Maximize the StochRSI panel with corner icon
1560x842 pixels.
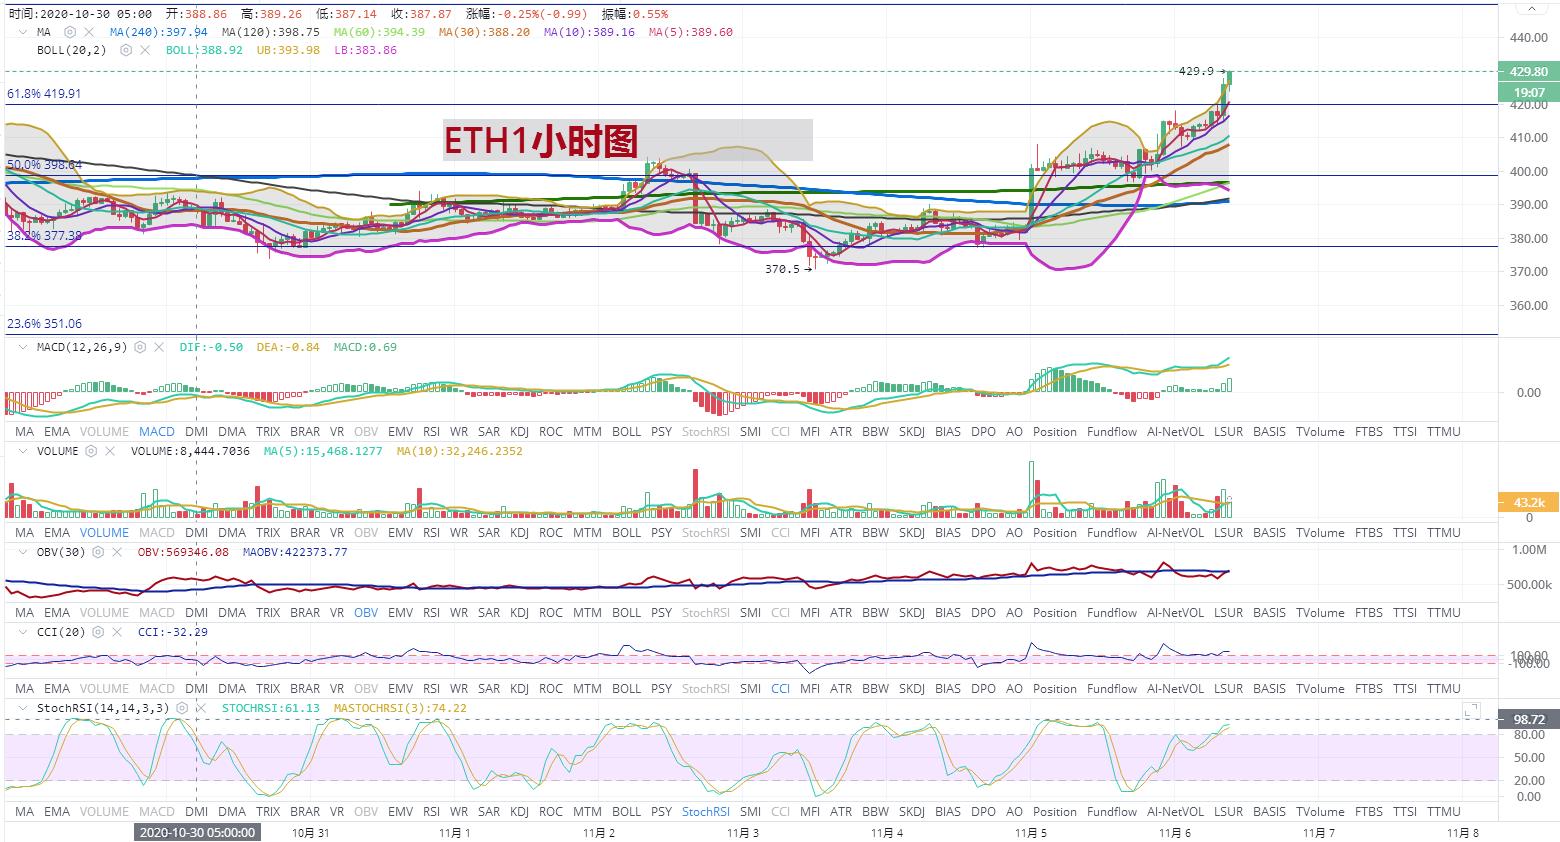pyautogui.click(x=1471, y=710)
